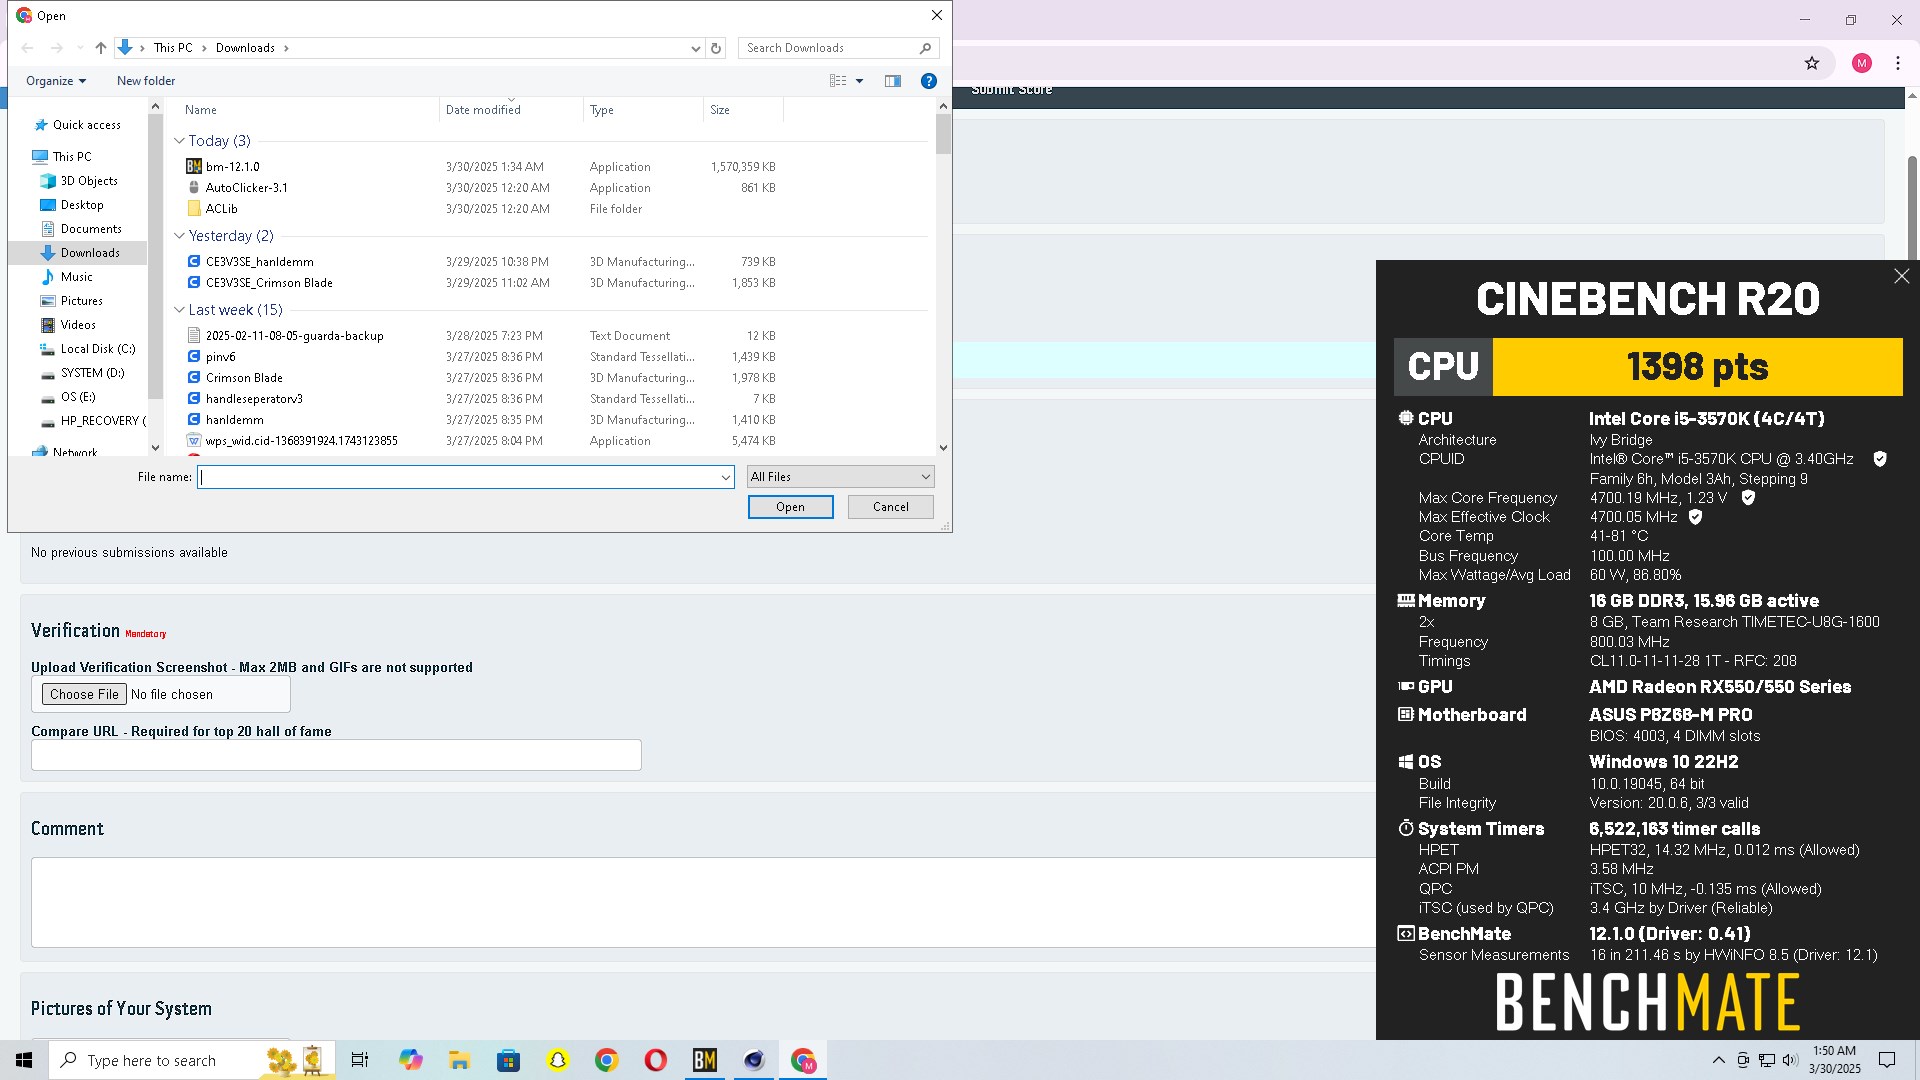Open Microsoft Store taskbar icon
This screenshot has width=1920, height=1080.
pyautogui.click(x=508, y=1060)
